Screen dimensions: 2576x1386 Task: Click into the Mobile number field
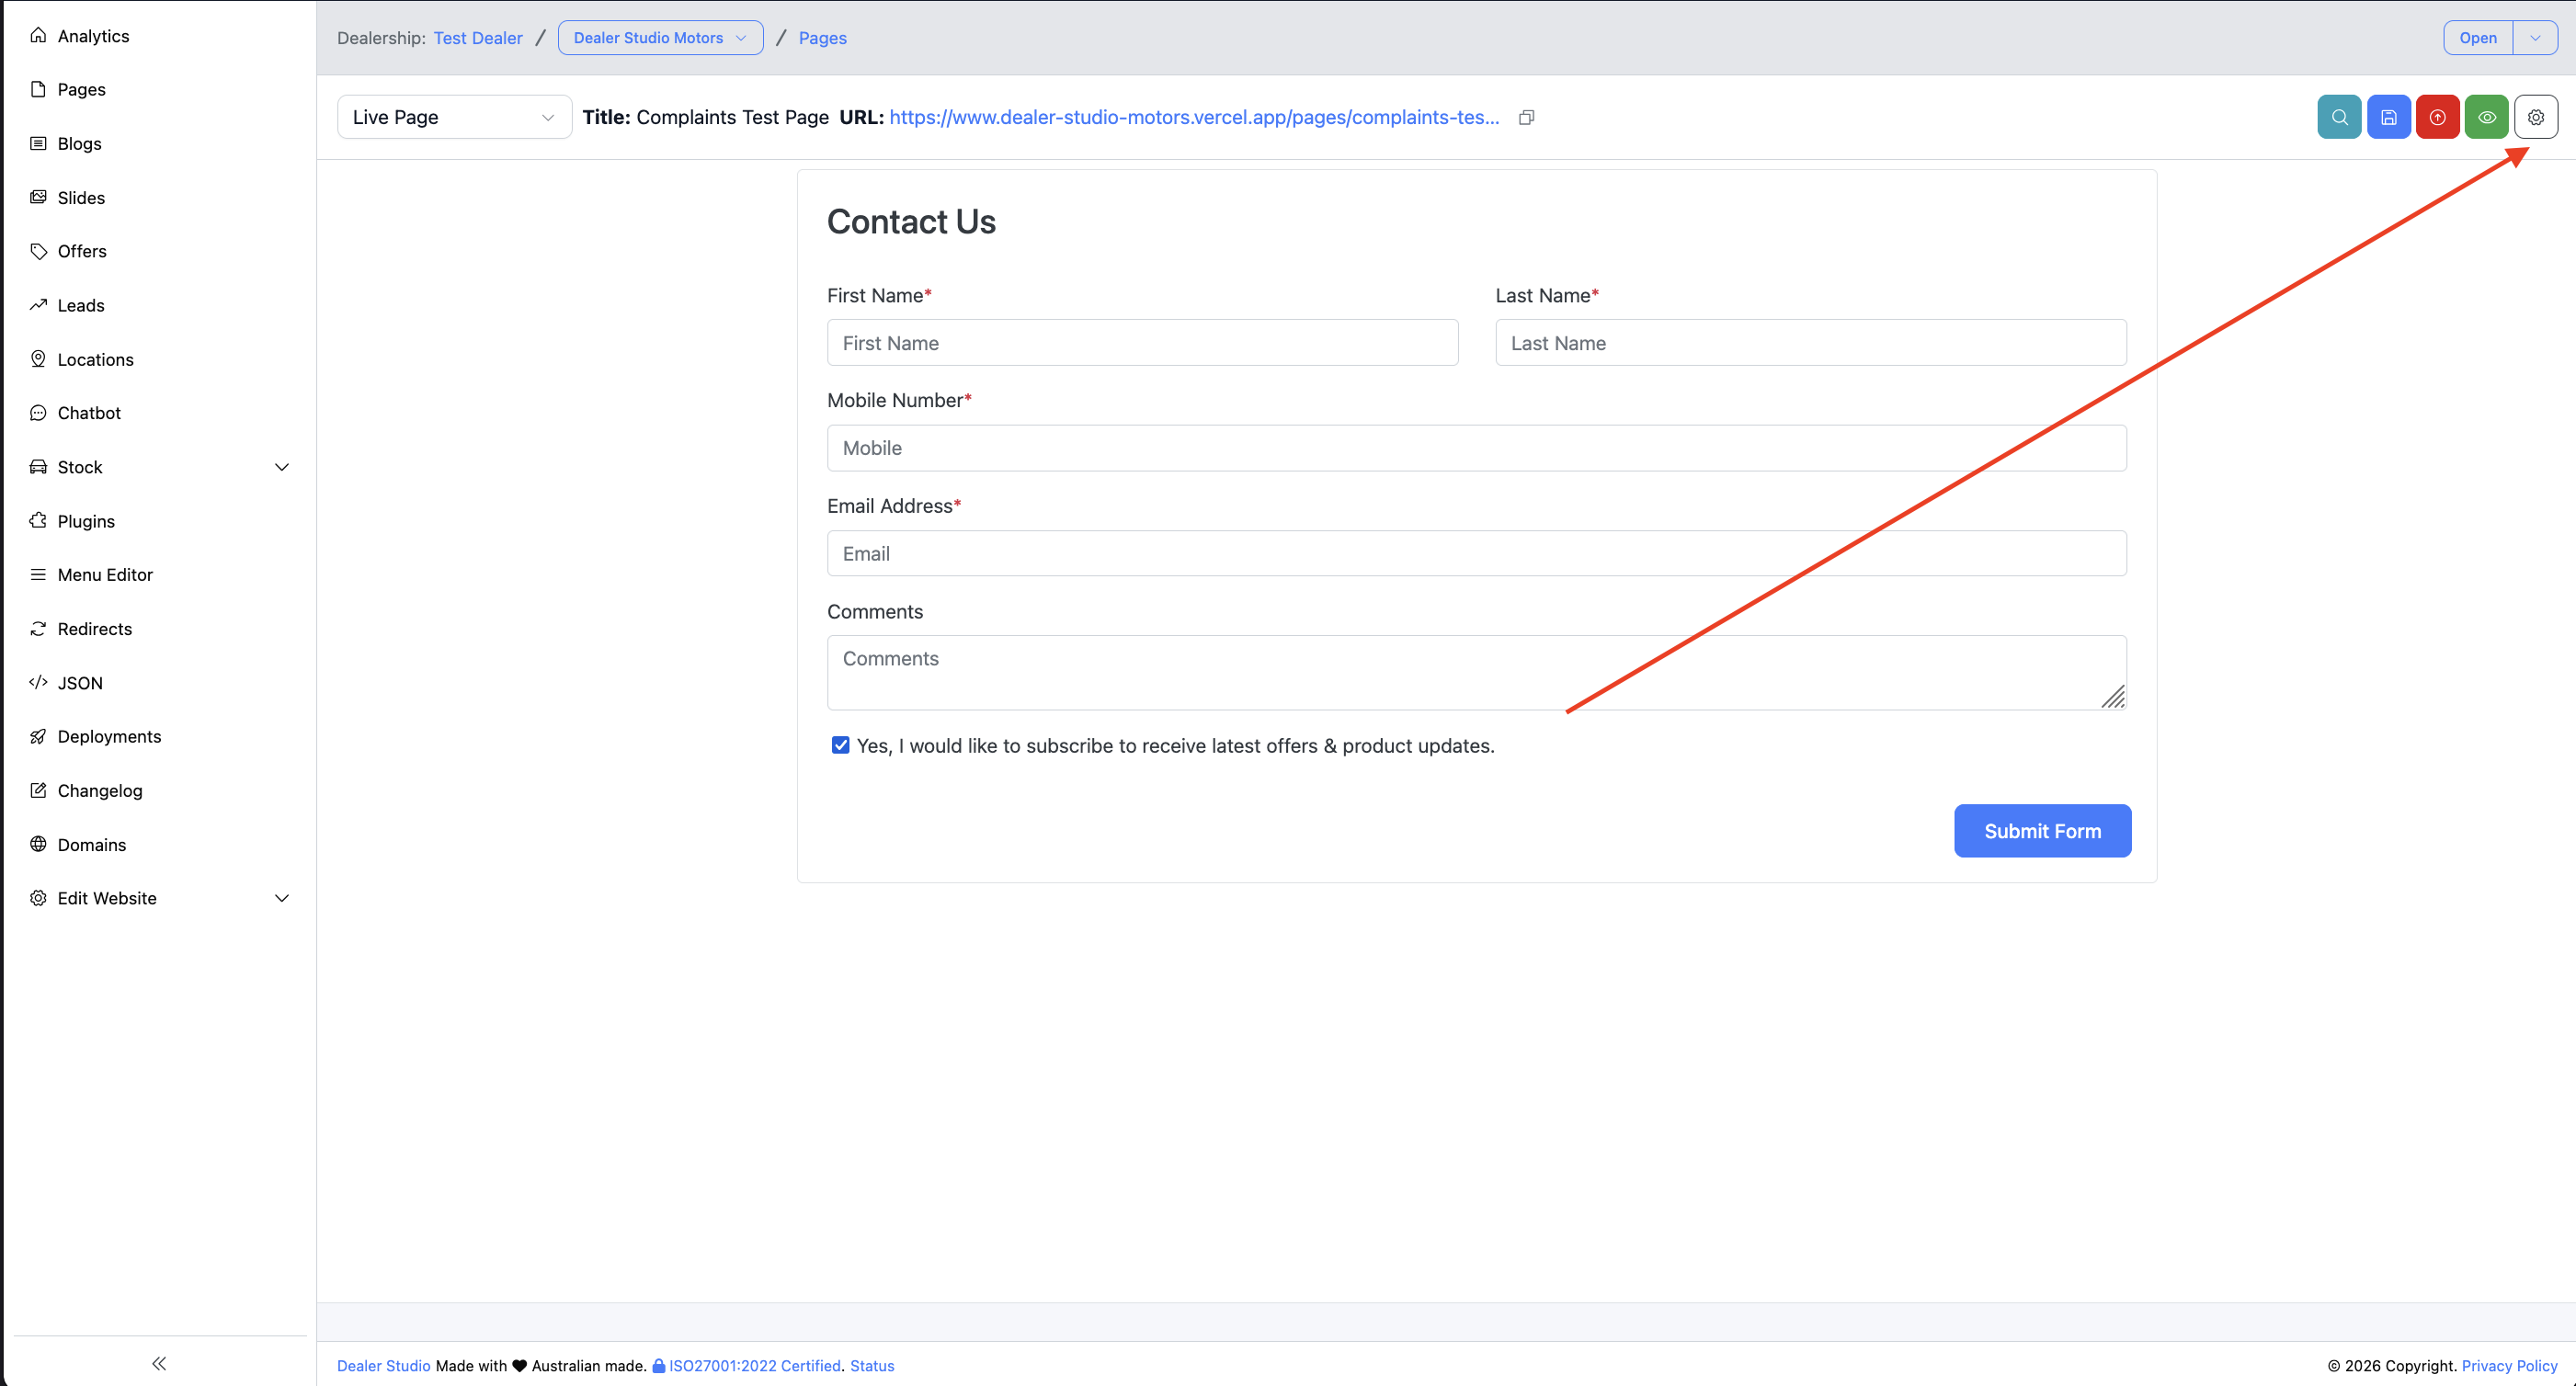pyautogui.click(x=1476, y=448)
